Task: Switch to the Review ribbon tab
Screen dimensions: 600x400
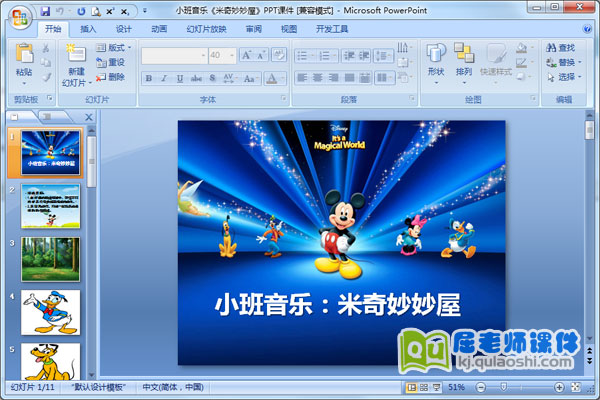Action: click(253, 29)
